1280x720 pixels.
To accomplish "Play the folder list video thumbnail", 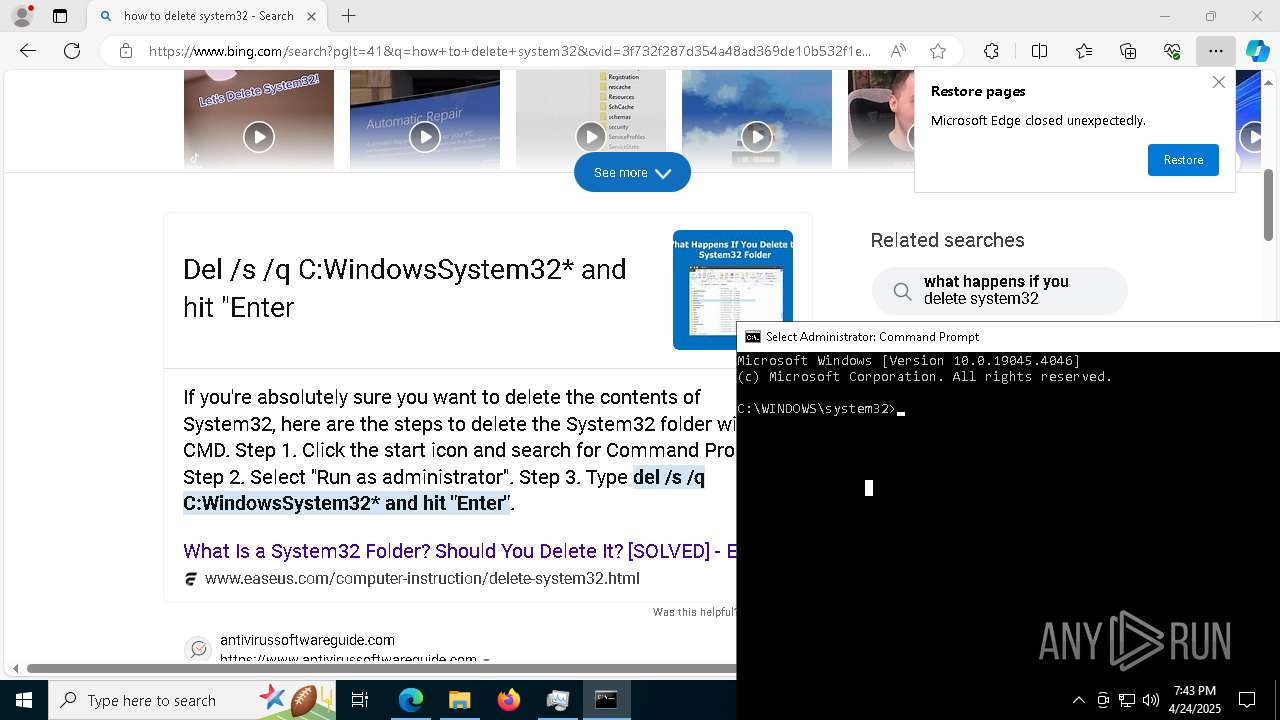I will [x=591, y=136].
